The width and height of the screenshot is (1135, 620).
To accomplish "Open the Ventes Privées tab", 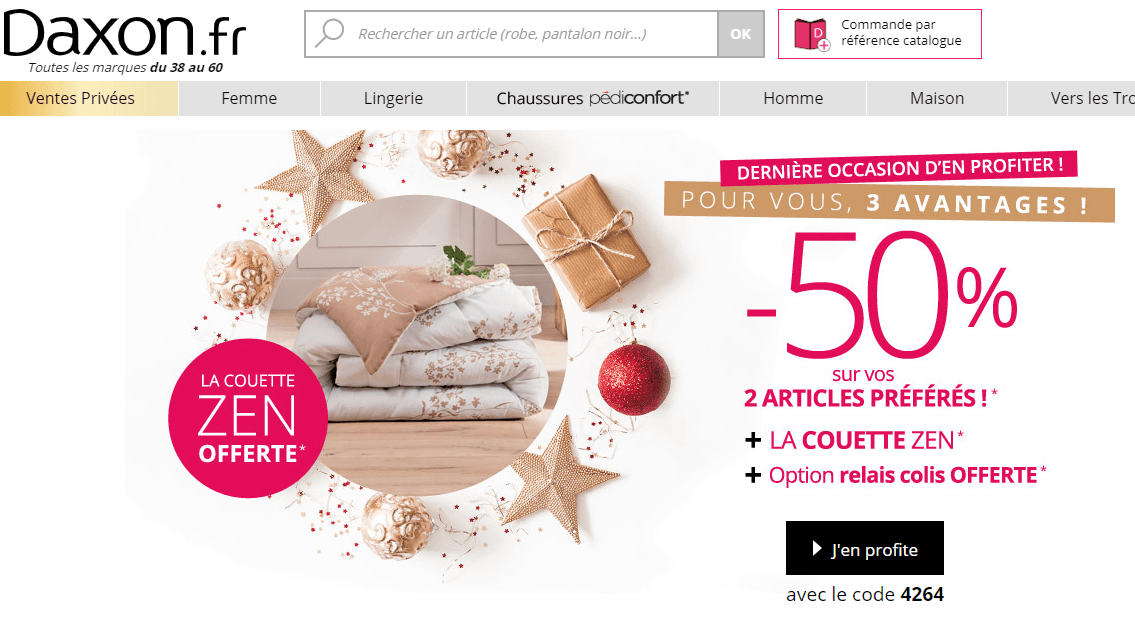I will [89, 98].
